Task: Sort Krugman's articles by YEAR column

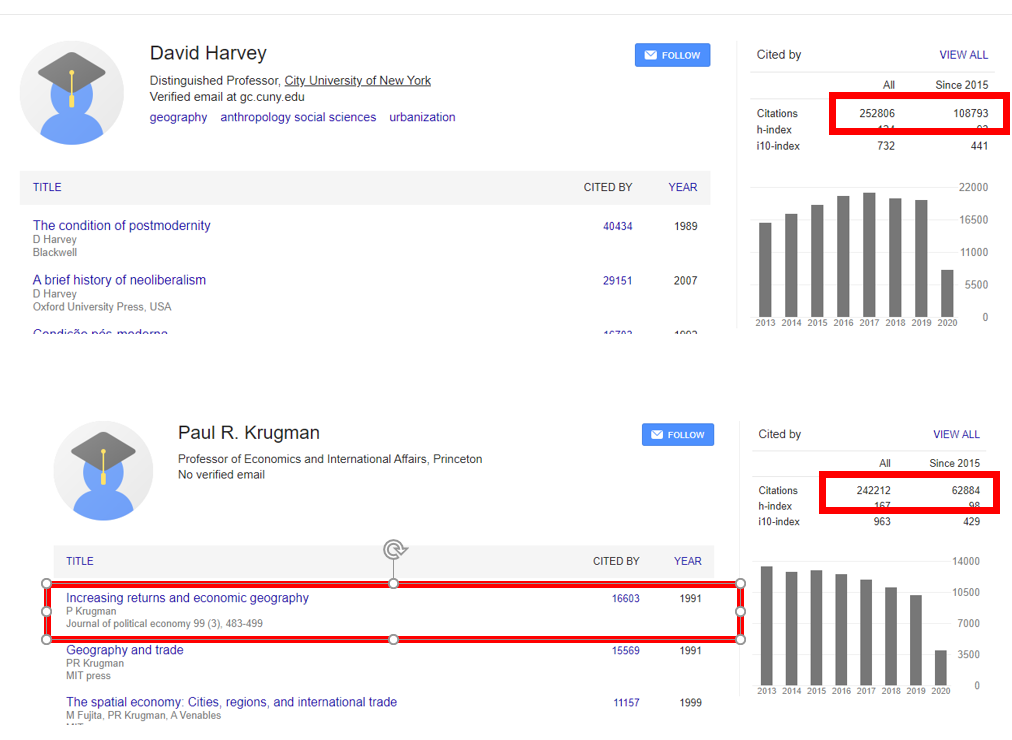Action: pyautogui.click(x=687, y=561)
